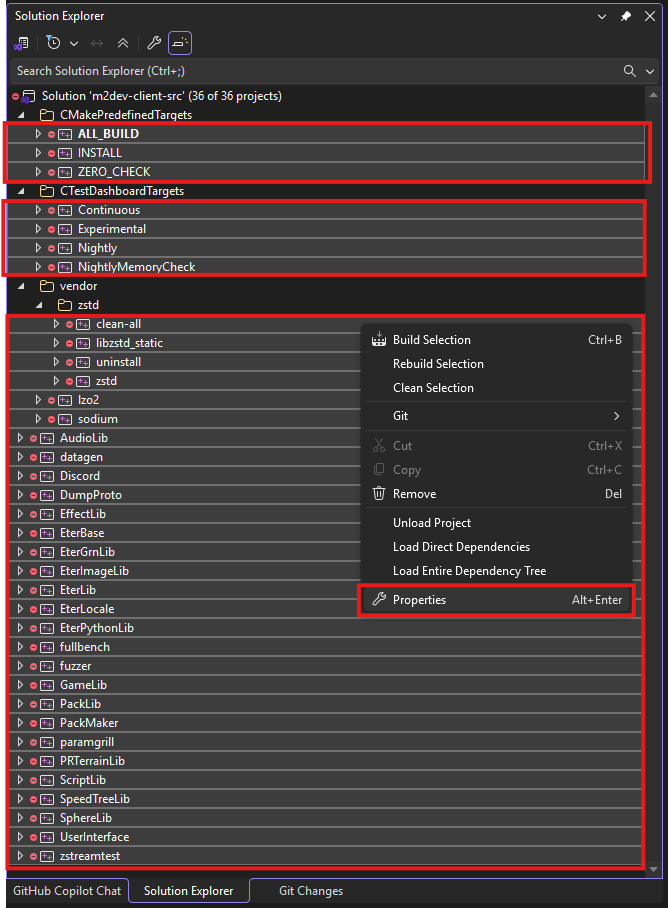
Task: Open the Window Position dropdown in title bar
Action: click(602, 16)
